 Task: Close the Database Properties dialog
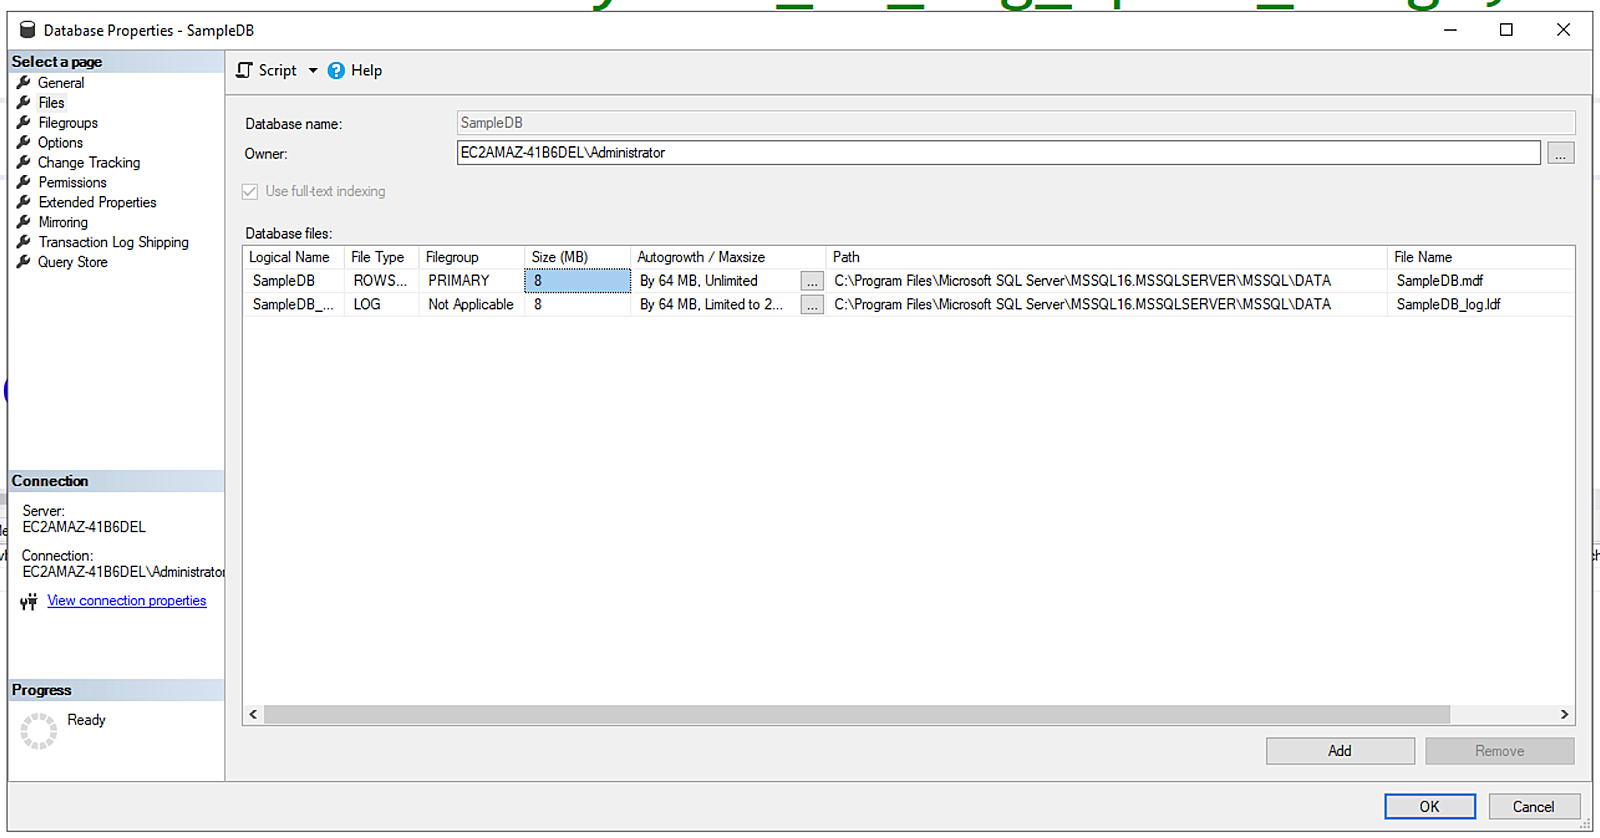1563,30
